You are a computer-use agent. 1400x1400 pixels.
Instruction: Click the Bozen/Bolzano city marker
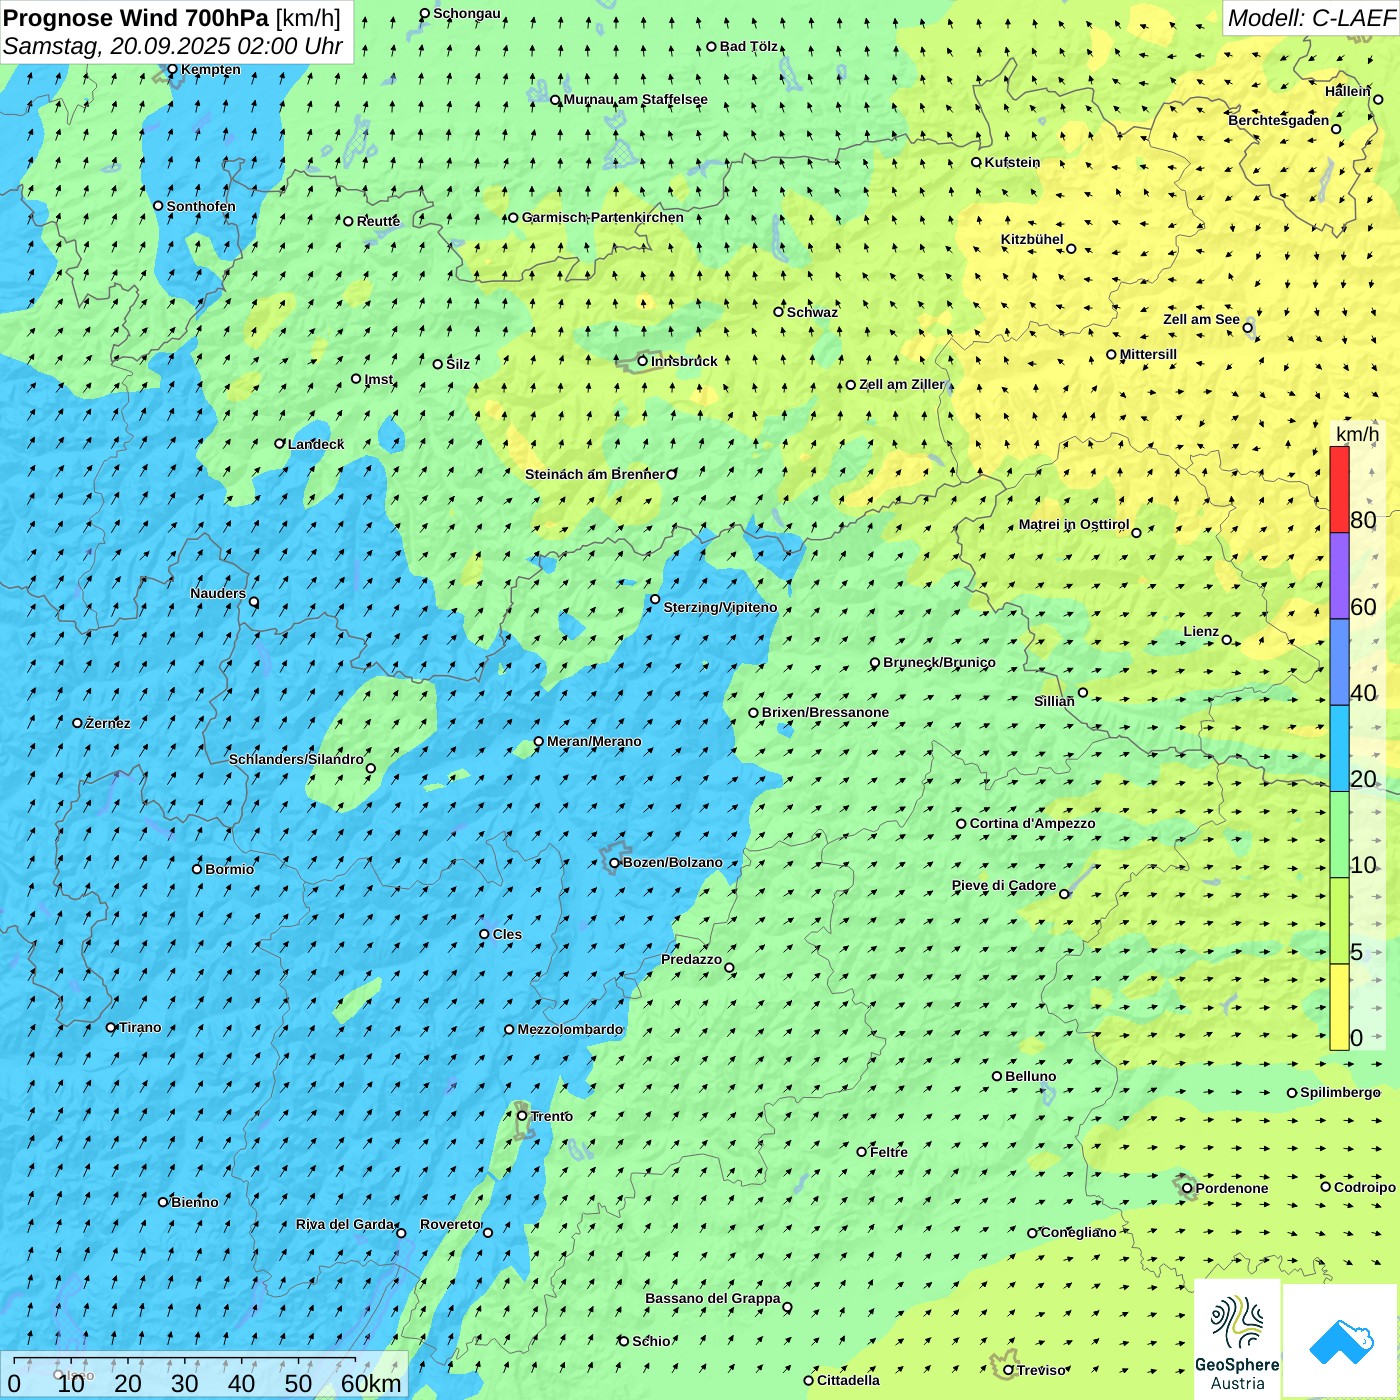(x=615, y=863)
